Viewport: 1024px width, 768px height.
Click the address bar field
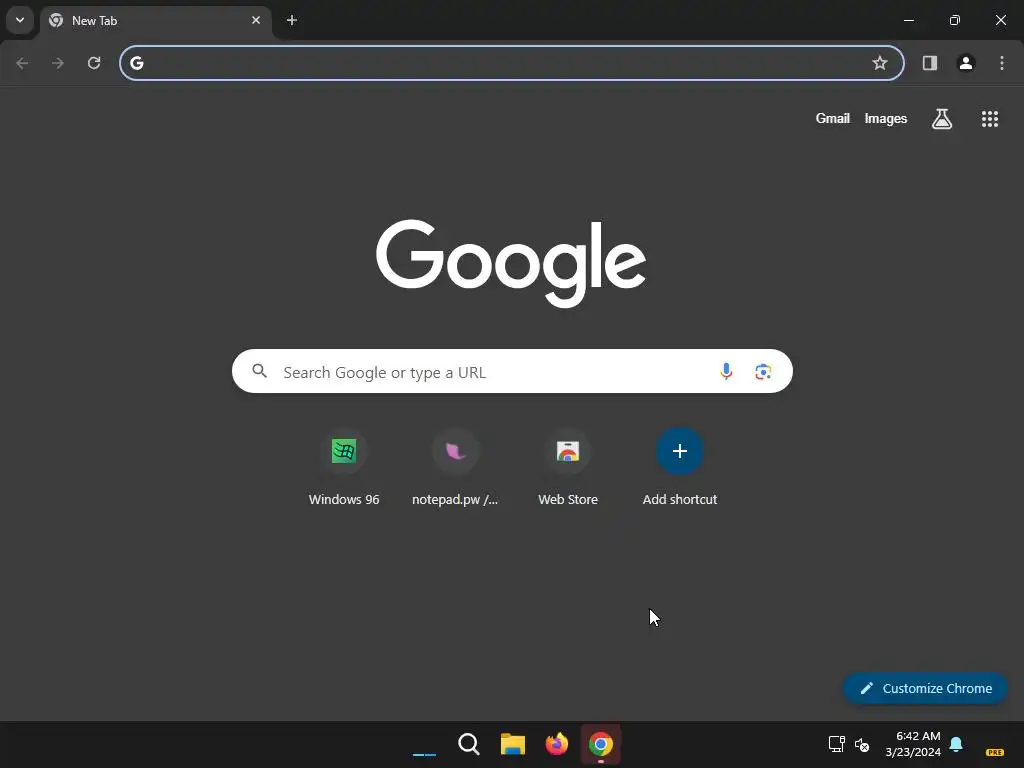click(511, 63)
